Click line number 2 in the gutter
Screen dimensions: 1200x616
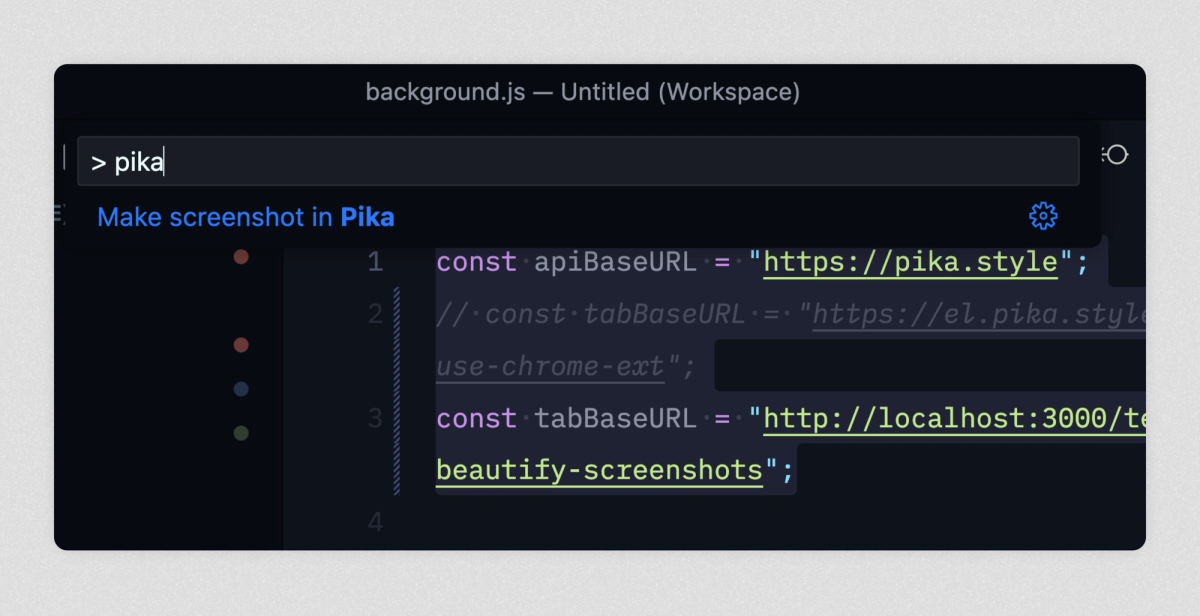(375, 315)
